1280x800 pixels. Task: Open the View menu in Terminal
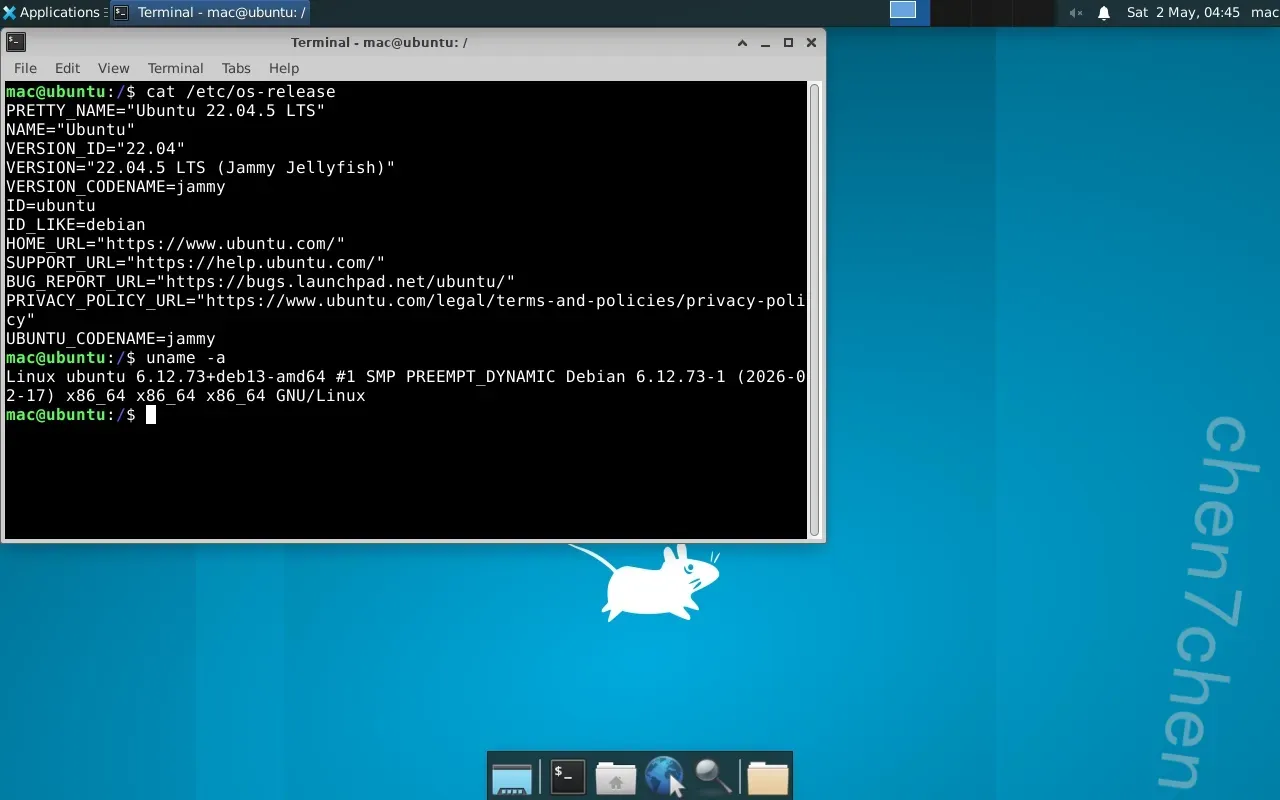[113, 68]
